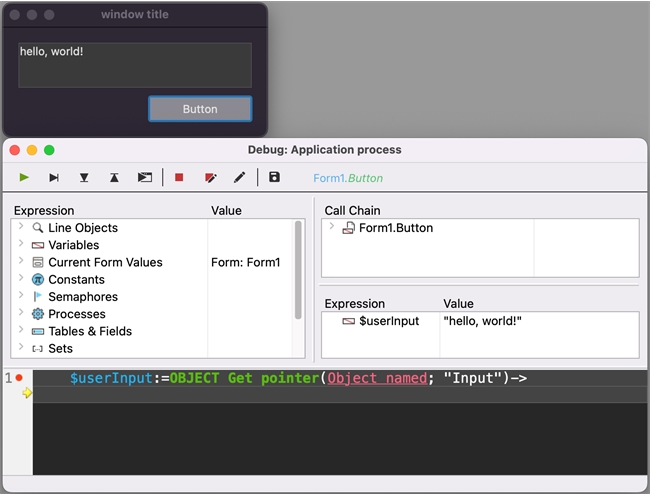Image resolution: width=650 pixels, height=494 pixels.
Task: Toggle the red breakpoint on line 1
Action: coord(19,378)
